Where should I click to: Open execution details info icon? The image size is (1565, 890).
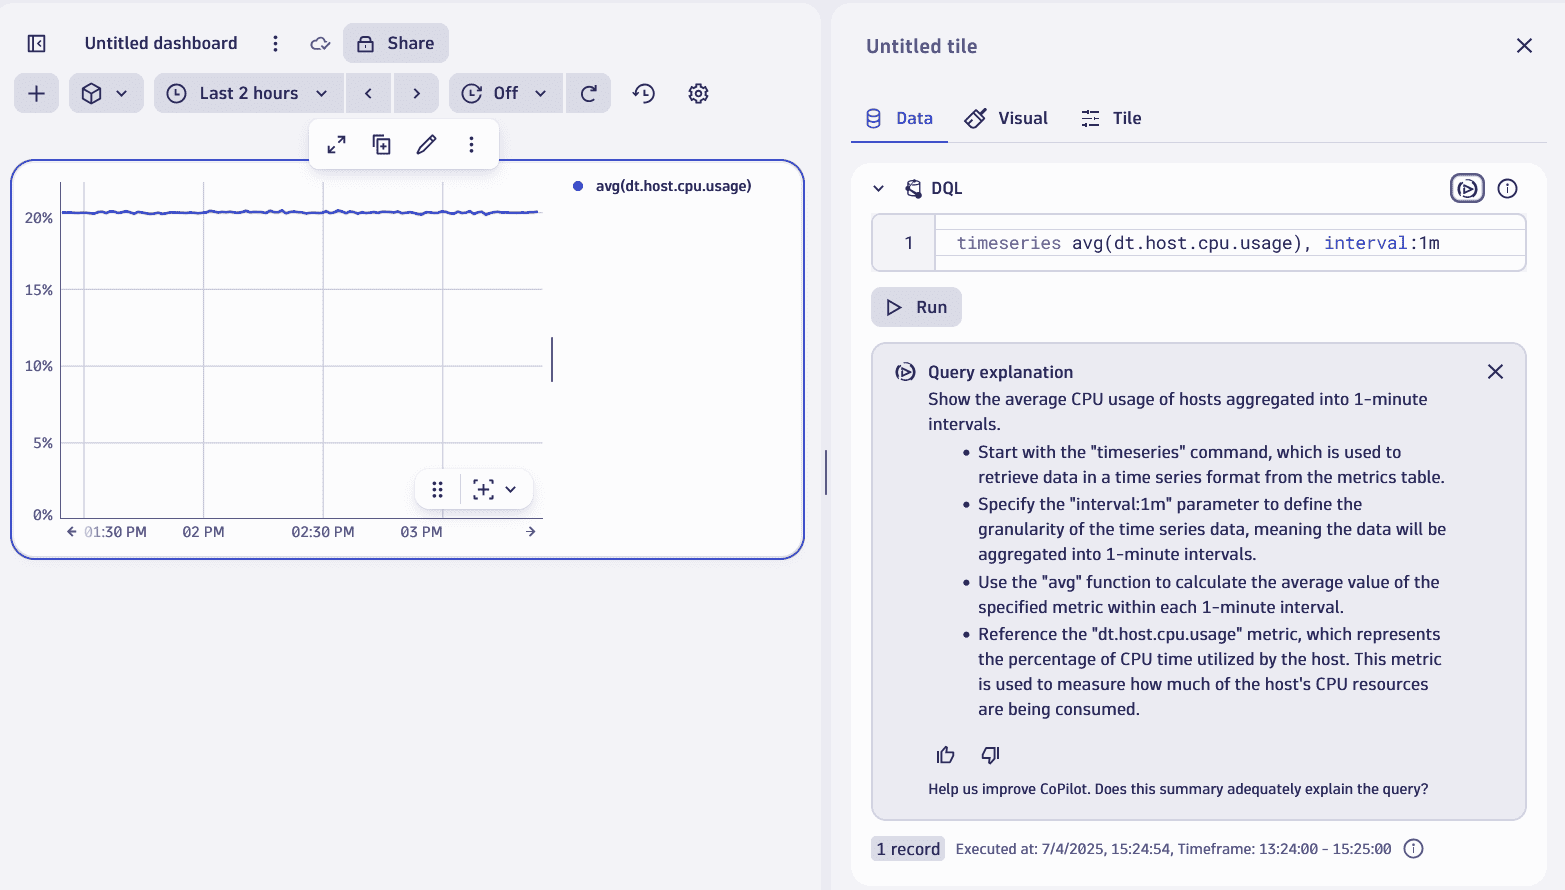(1413, 849)
